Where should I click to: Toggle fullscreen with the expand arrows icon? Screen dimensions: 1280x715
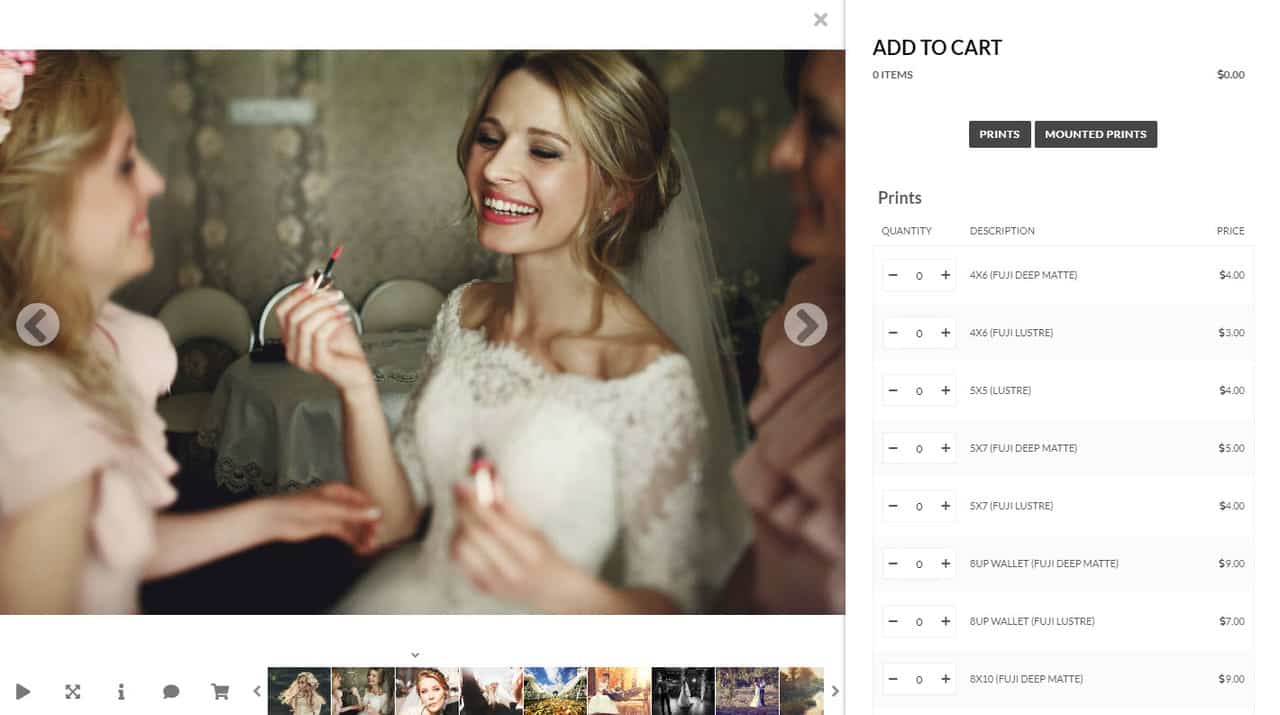(x=73, y=691)
